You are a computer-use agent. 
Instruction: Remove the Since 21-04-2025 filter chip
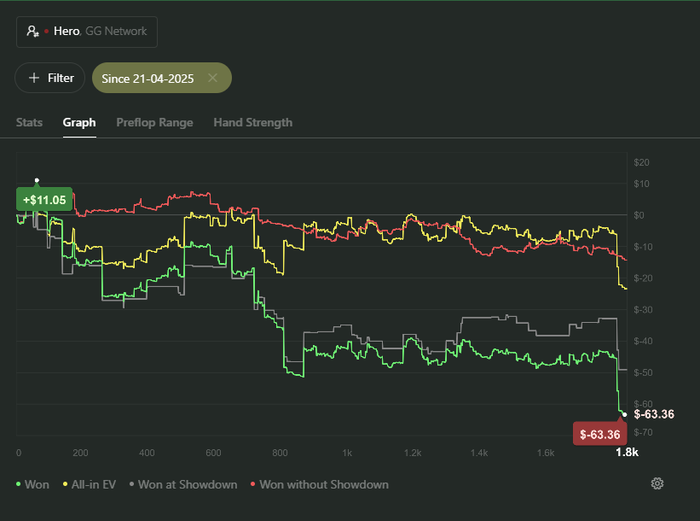[213, 78]
